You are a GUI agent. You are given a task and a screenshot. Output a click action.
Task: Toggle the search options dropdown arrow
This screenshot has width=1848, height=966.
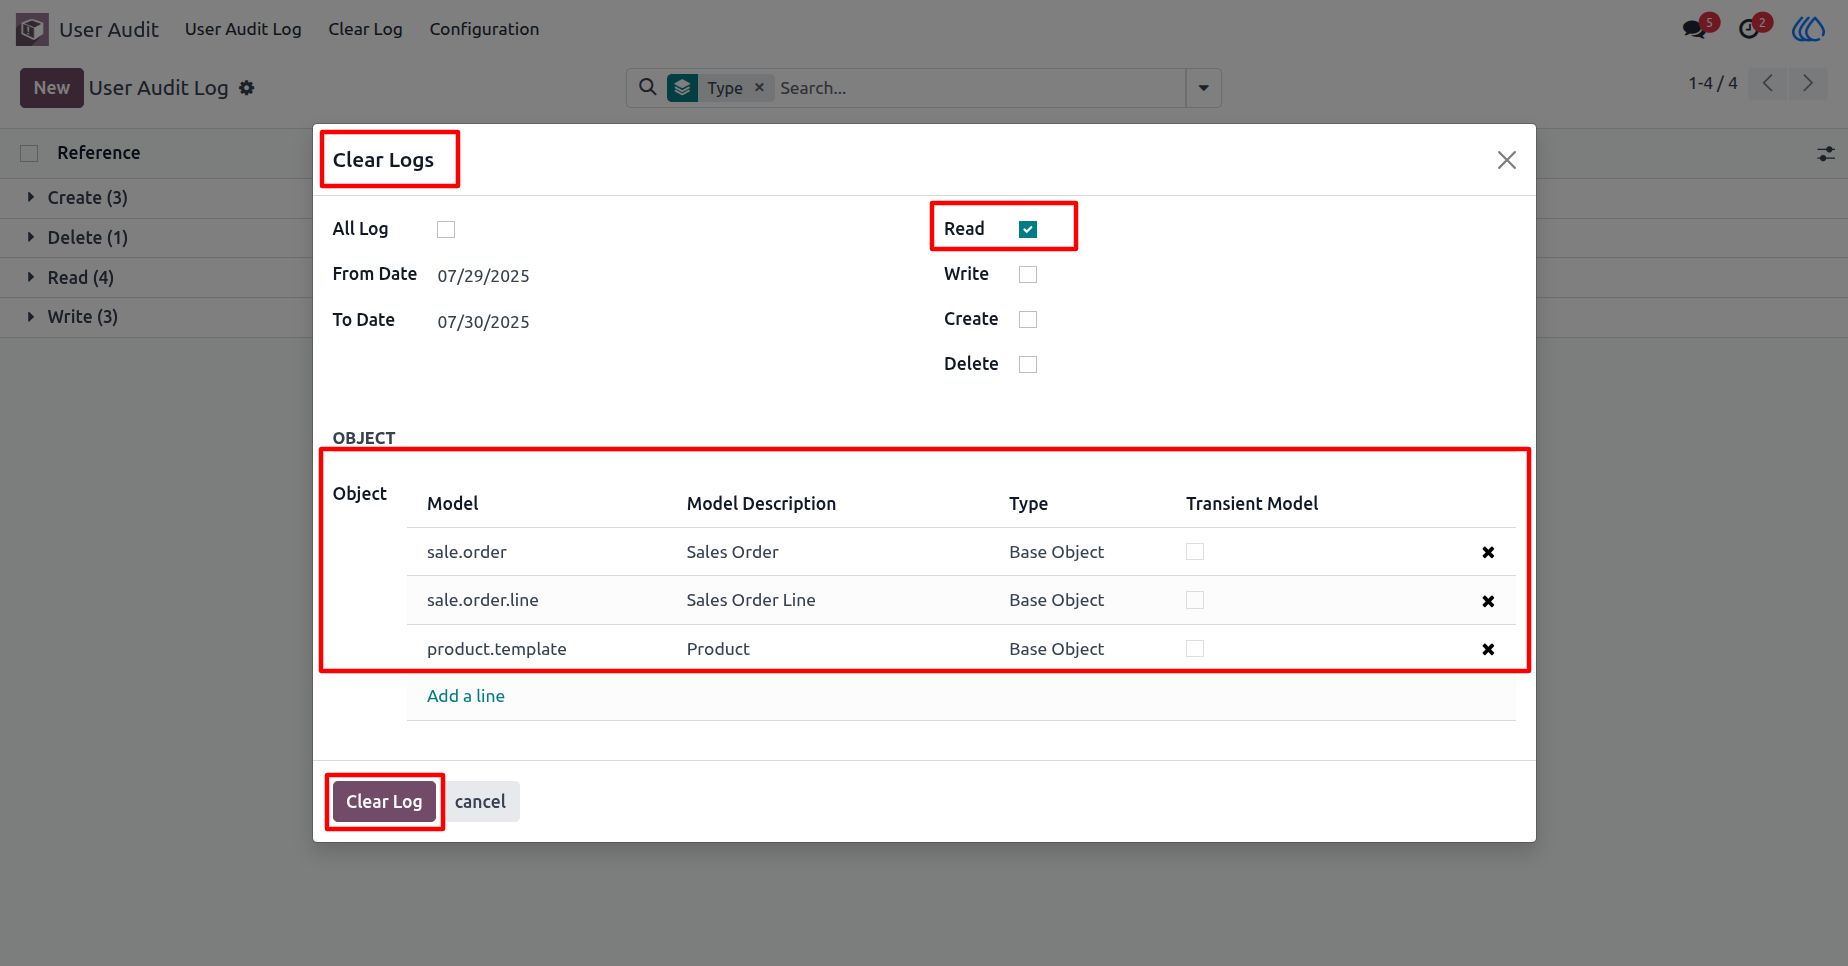click(x=1204, y=88)
